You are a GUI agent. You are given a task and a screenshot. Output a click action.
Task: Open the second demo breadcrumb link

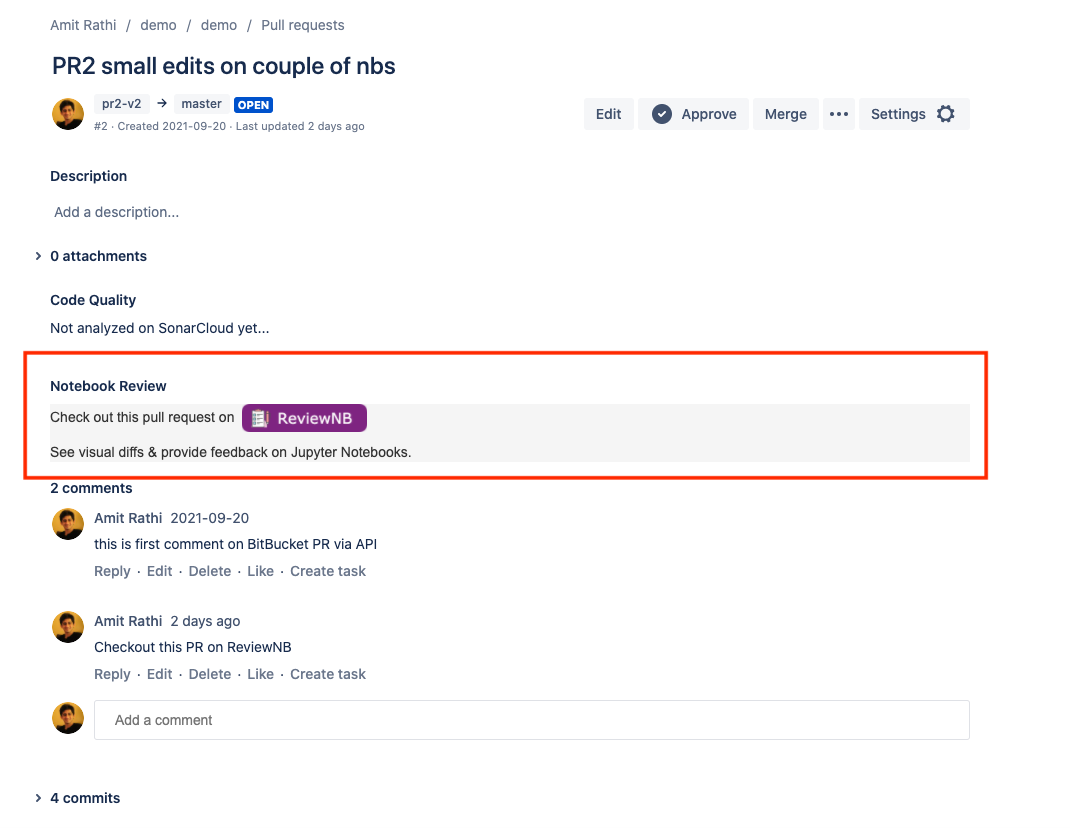tap(218, 25)
